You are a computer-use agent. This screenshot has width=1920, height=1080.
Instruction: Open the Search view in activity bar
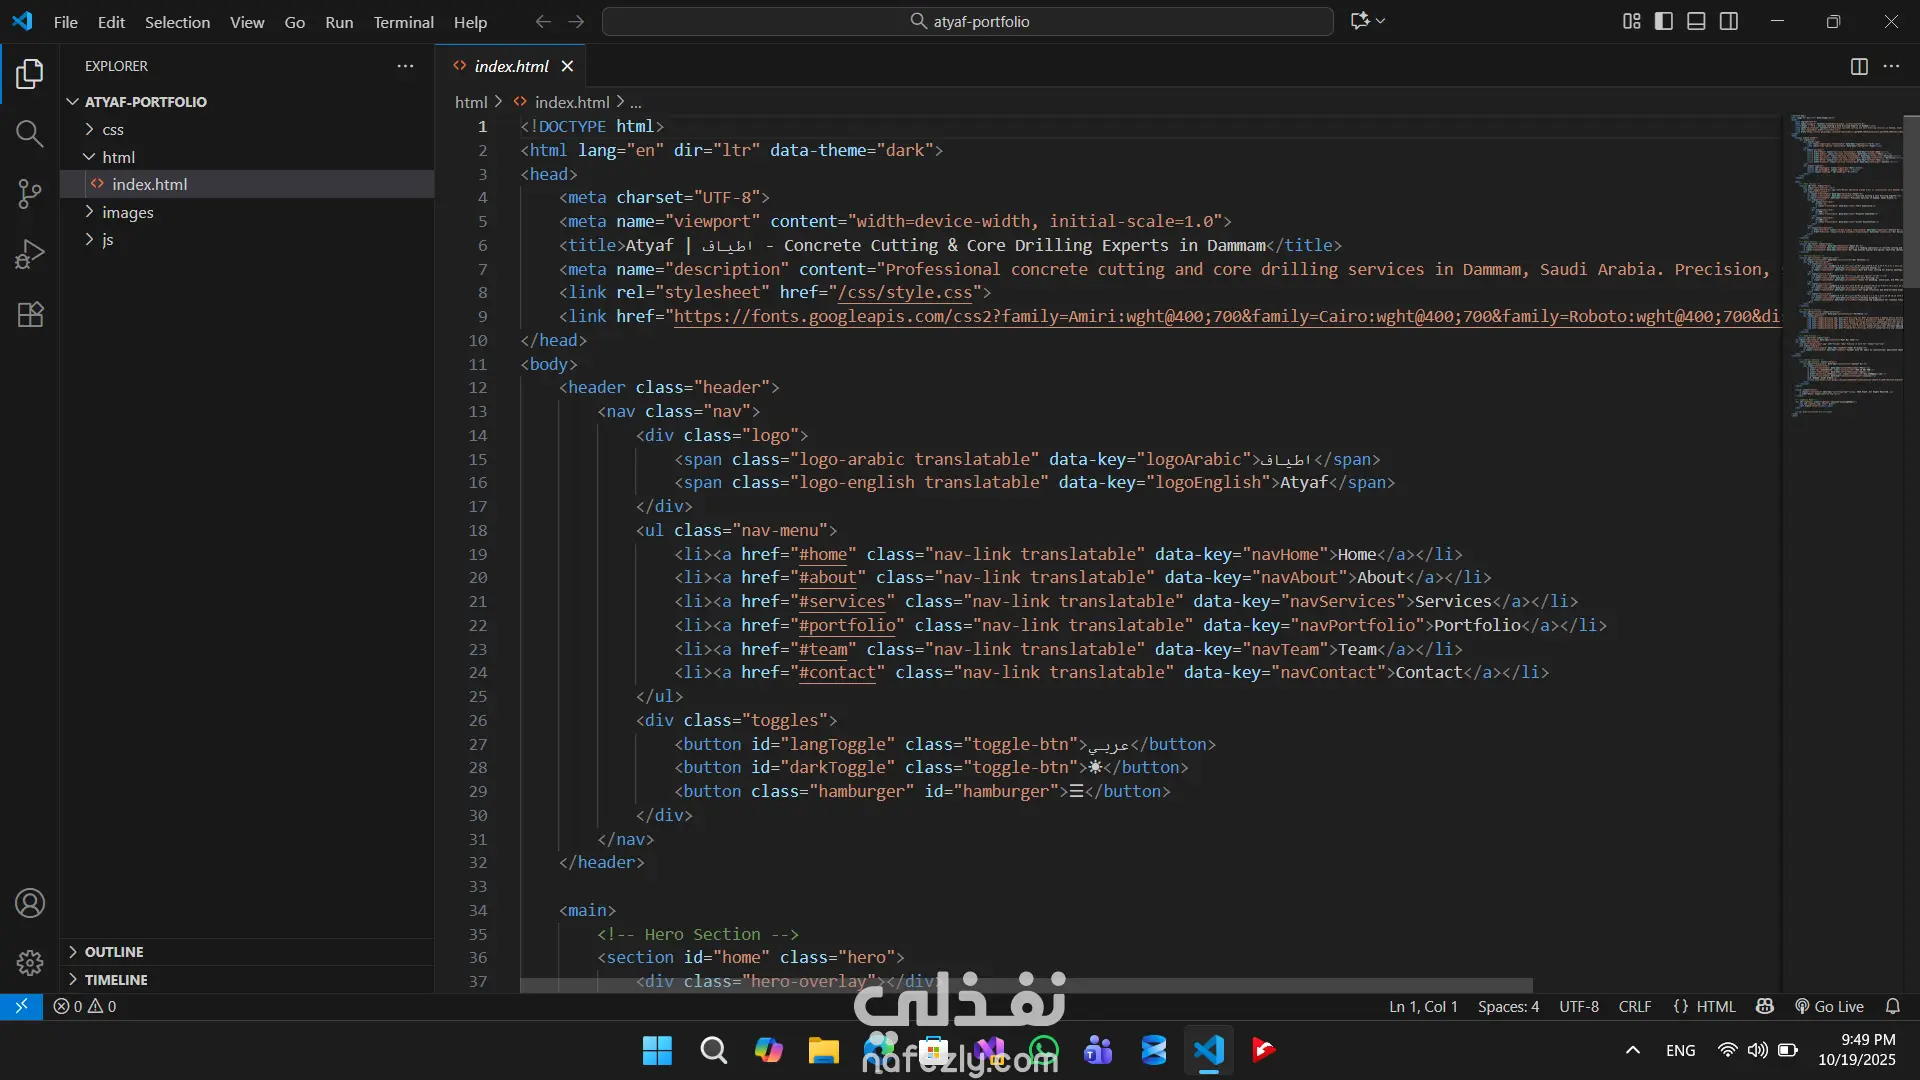(30, 134)
